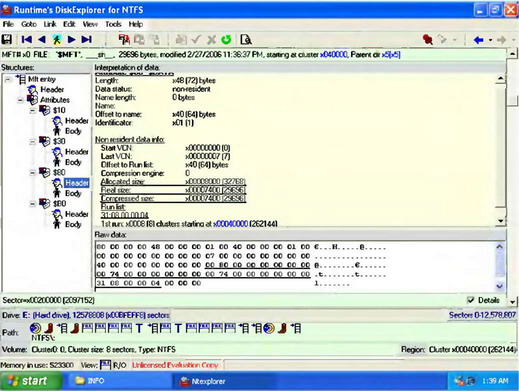Image resolution: width=519 pixels, height=391 pixels.
Task: Click the interpretation pane scroll down arrow
Action: click(x=501, y=220)
